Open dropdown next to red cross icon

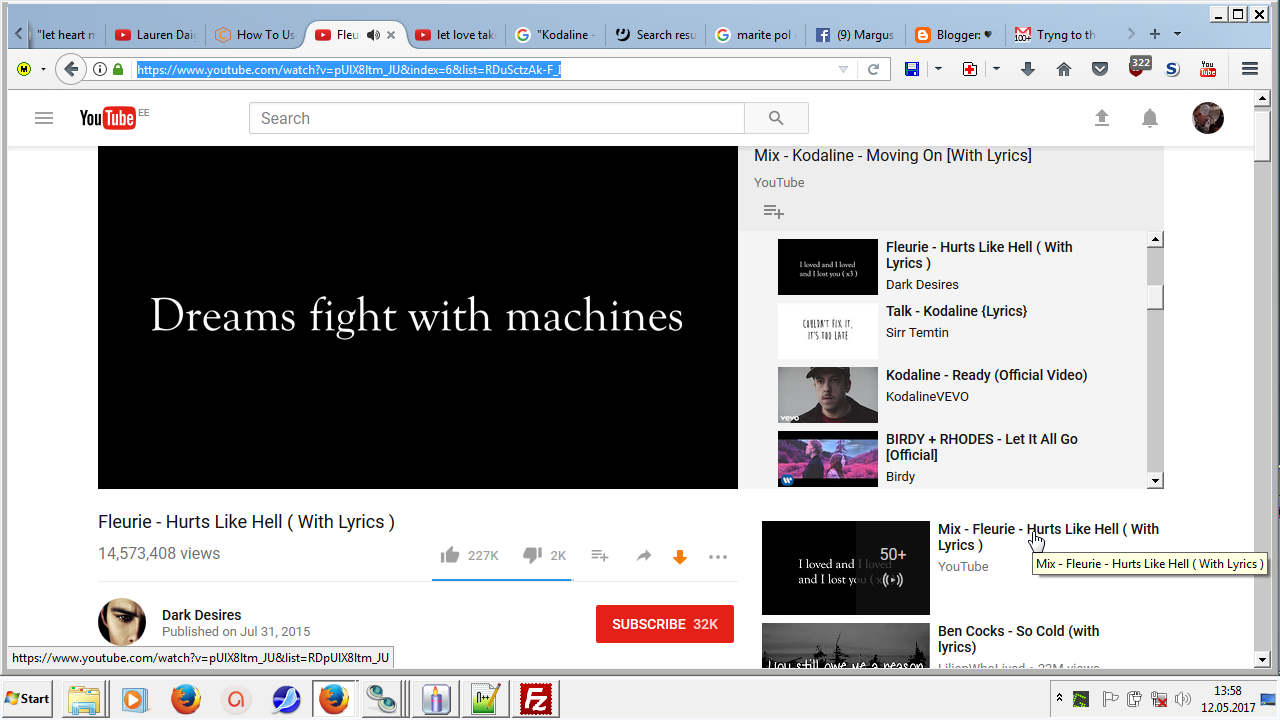(x=996, y=69)
